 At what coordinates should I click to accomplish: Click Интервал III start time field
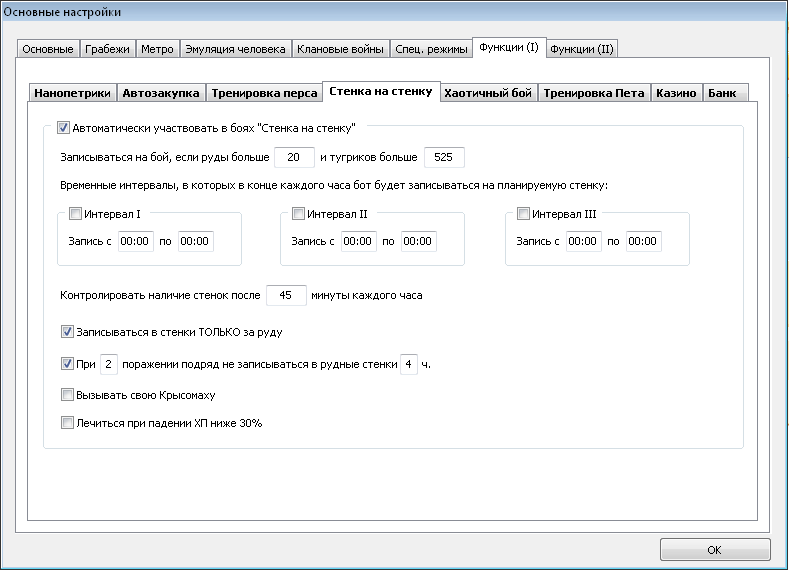click(584, 241)
